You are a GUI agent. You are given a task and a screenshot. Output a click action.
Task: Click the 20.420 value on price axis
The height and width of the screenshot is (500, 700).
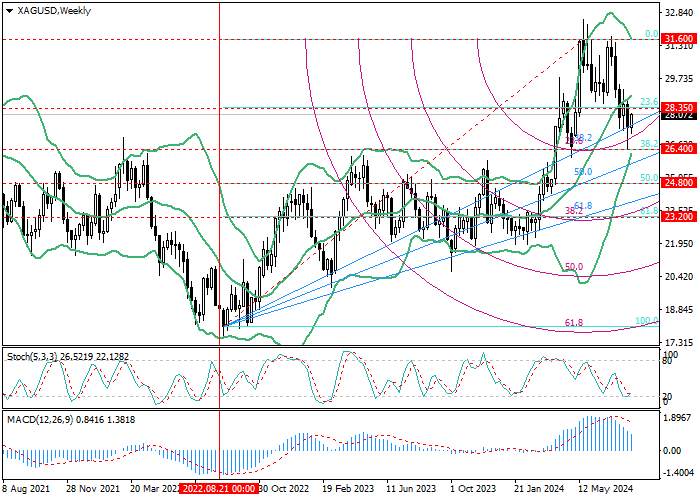[x=679, y=277]
